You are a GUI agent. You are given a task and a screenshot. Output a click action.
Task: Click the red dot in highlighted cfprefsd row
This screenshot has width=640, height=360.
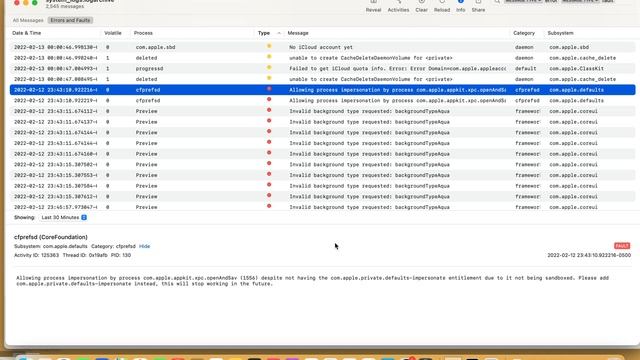[269, 89]
